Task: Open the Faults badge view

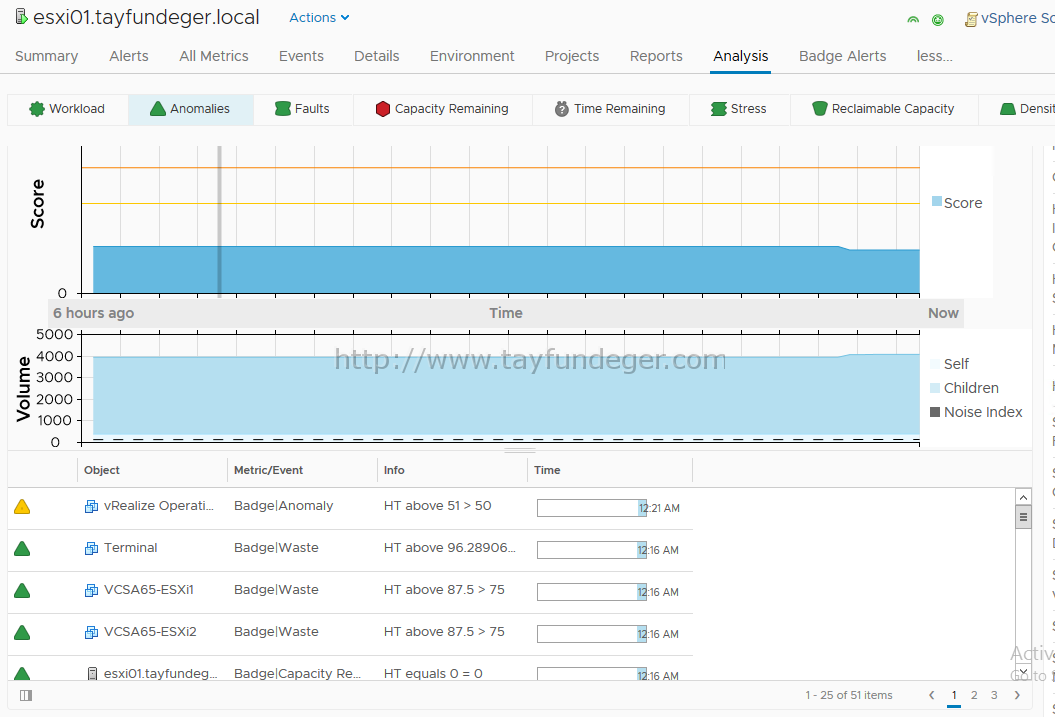Action: click(303, 109)
